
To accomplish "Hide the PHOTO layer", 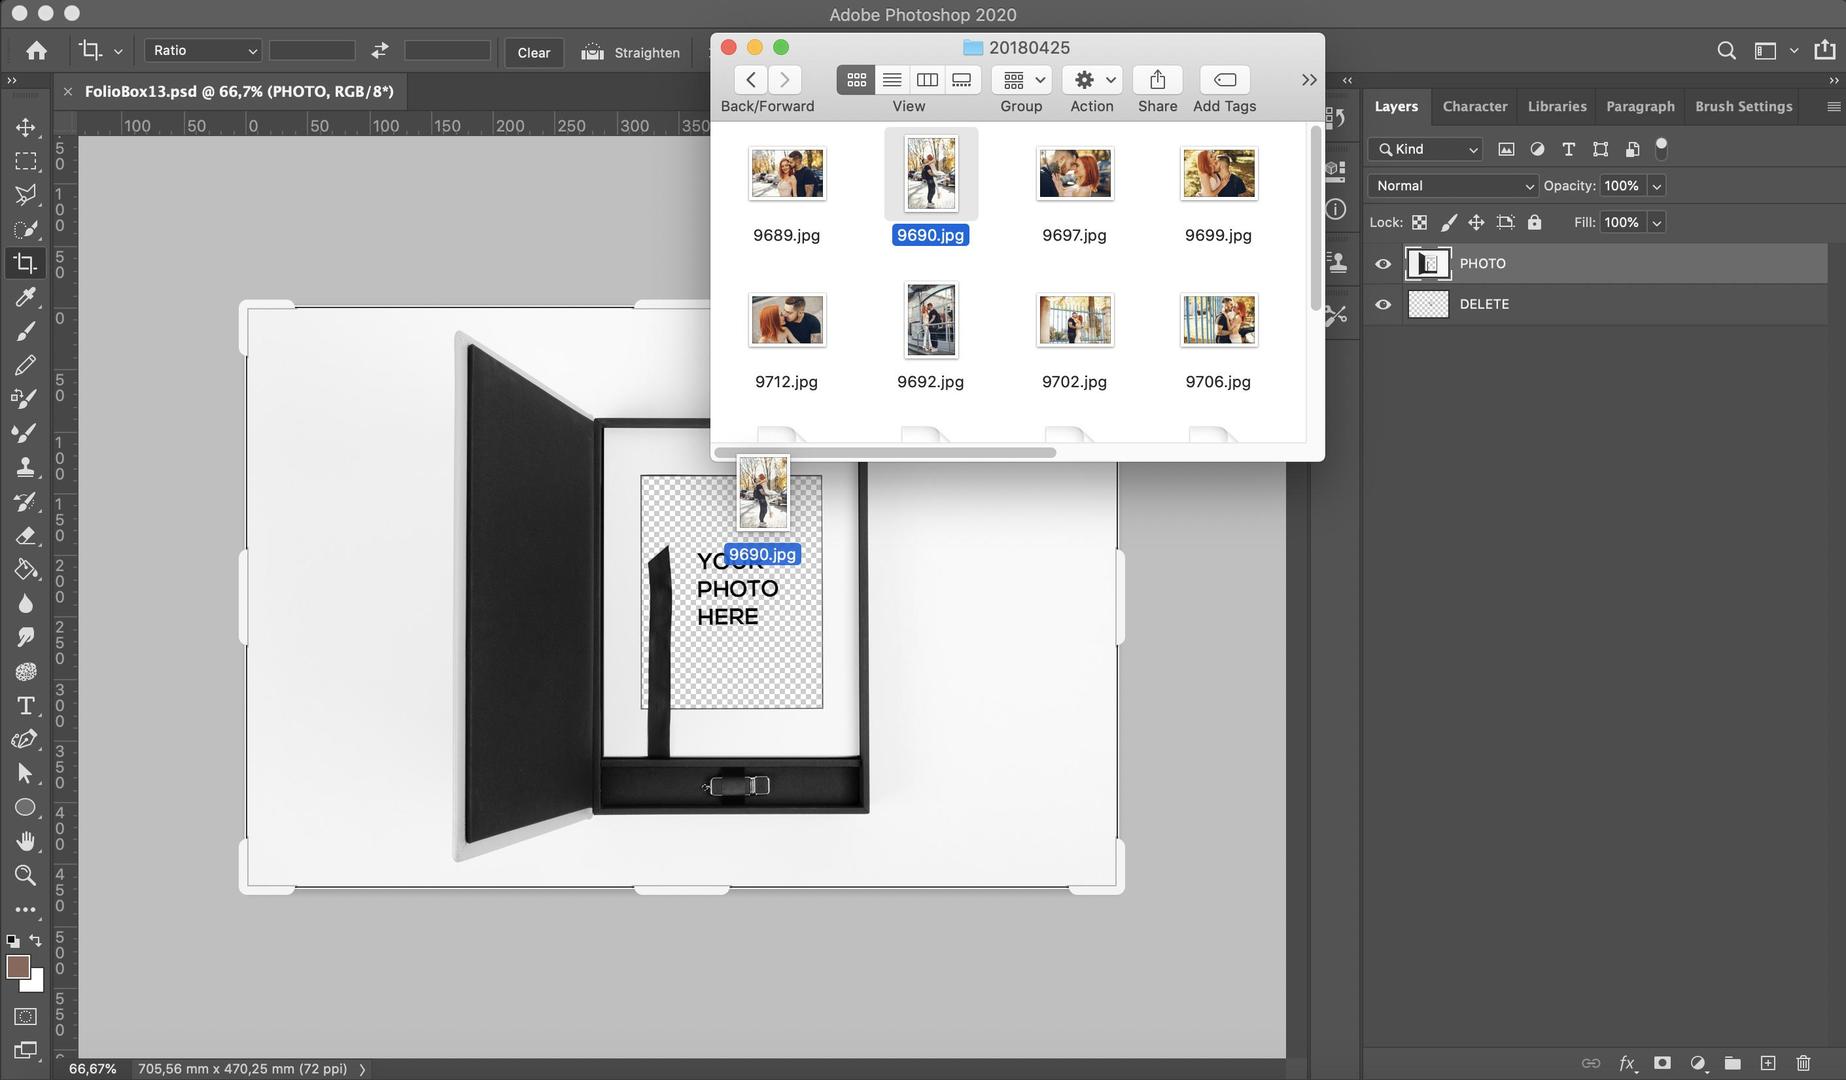I will point(1383,263).
